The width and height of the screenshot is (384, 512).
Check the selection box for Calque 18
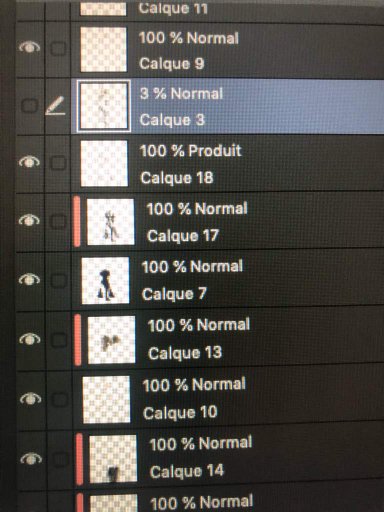tap(58, 163)
